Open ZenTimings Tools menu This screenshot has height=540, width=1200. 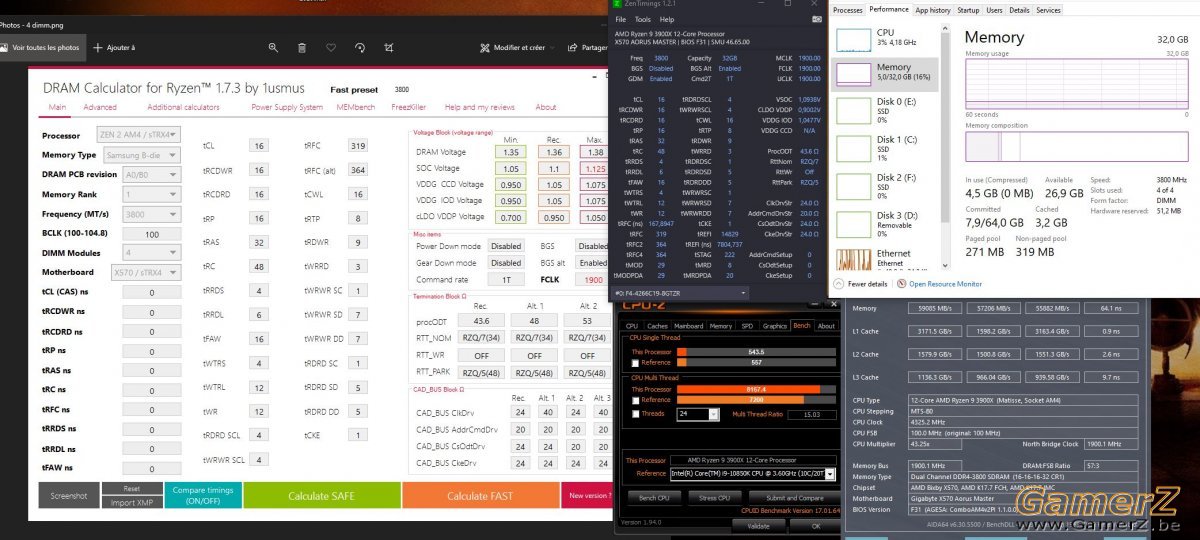[642, 19]
